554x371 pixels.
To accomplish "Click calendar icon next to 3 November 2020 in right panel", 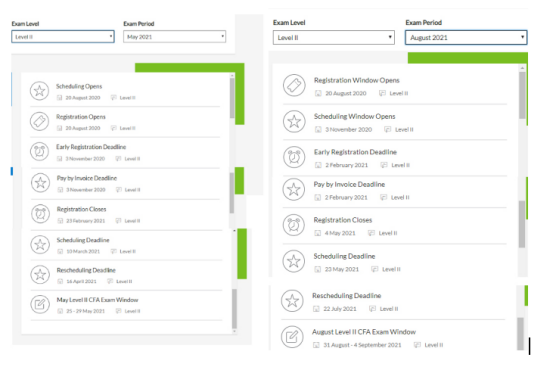I will (318, 130).
